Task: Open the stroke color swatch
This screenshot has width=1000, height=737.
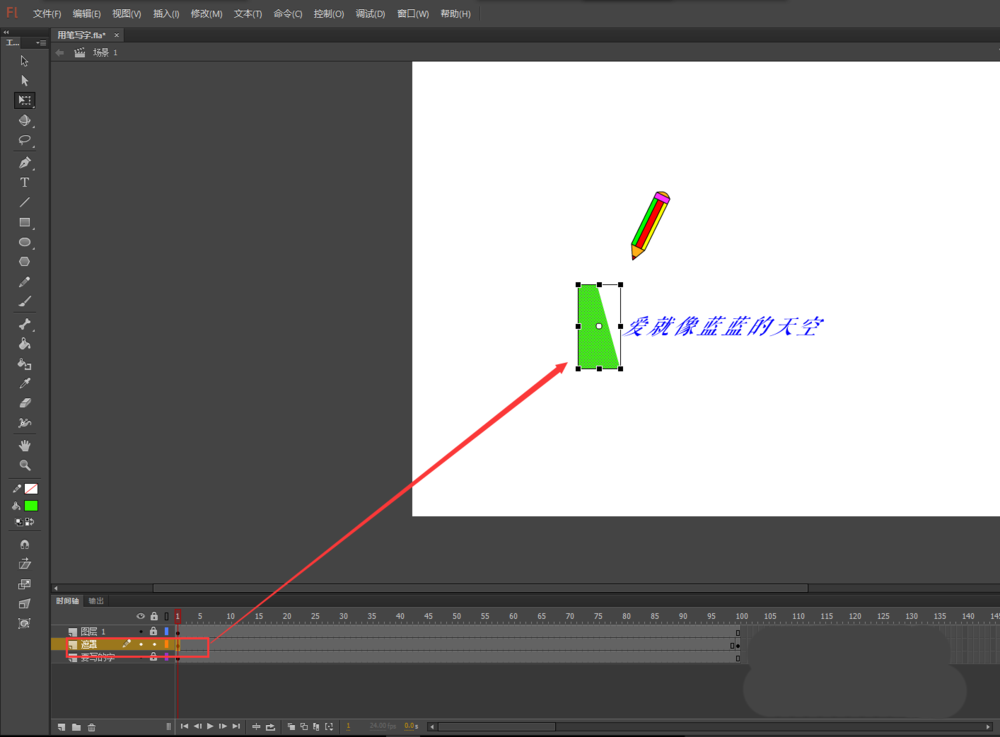Action: point(31,489)
